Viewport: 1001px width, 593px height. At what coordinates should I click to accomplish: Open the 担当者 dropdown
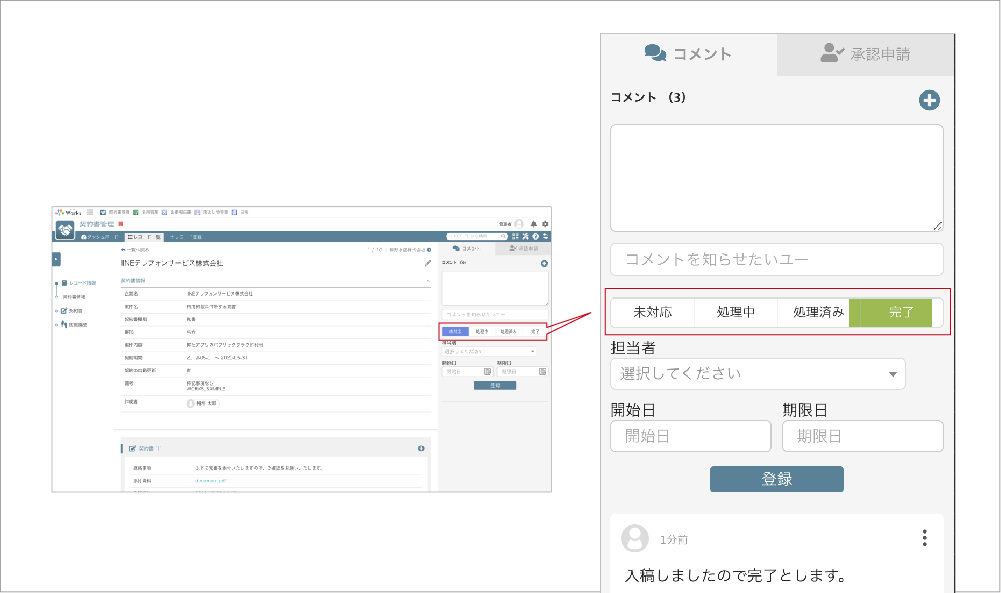click(757, 374)
